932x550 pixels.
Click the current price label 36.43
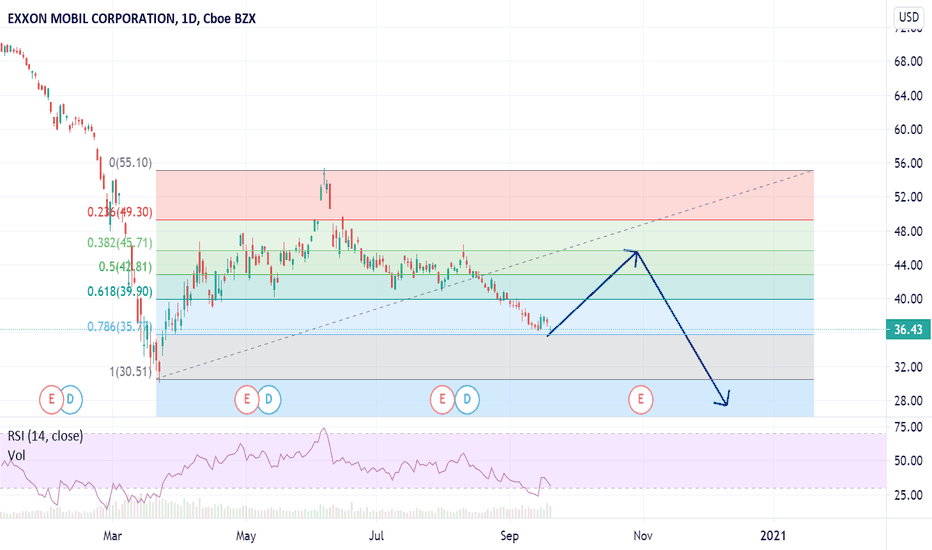pyautogui.click(x=908, y=329)
